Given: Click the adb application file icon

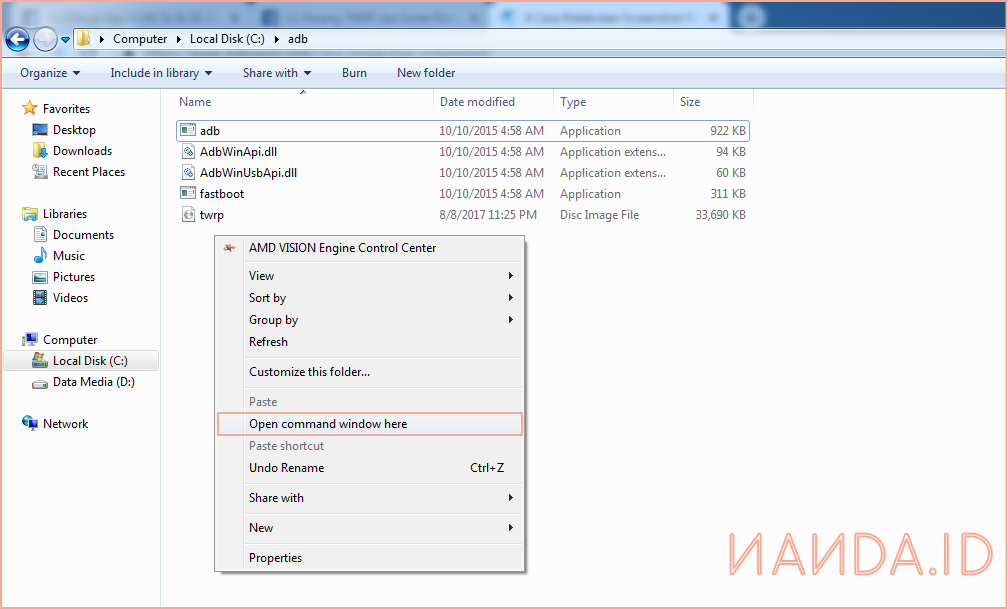Looking at the screenshot, I should 188,131.
